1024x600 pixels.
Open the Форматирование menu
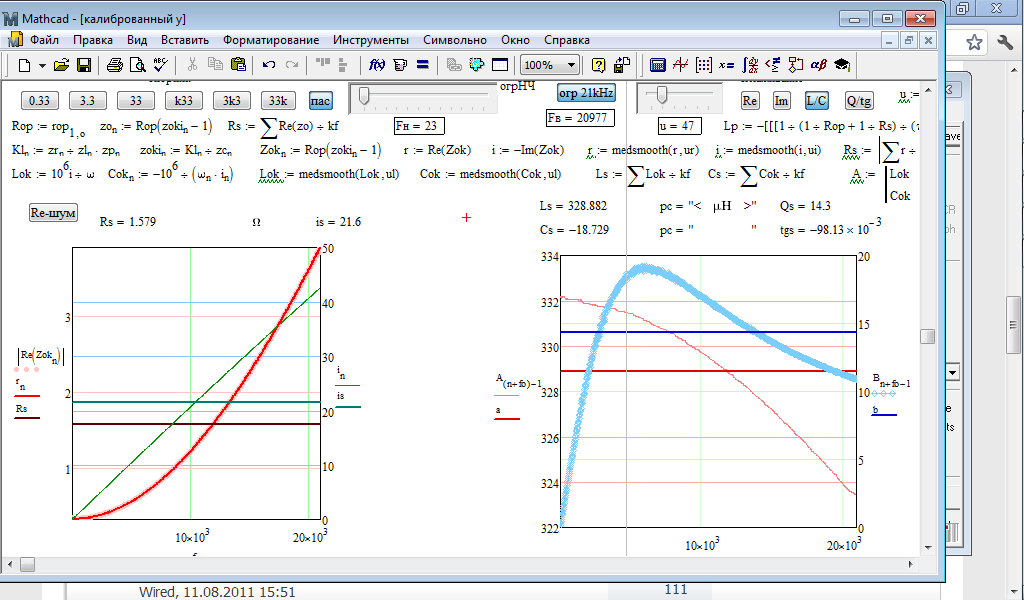271,40
